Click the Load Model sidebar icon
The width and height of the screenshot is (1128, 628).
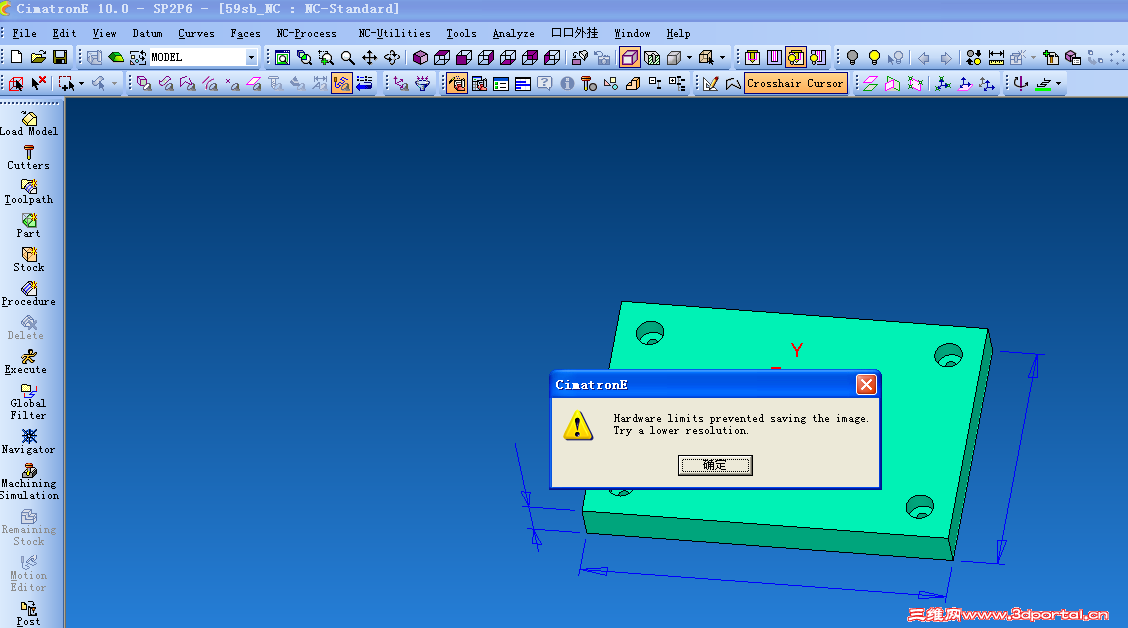click(29, 124)
